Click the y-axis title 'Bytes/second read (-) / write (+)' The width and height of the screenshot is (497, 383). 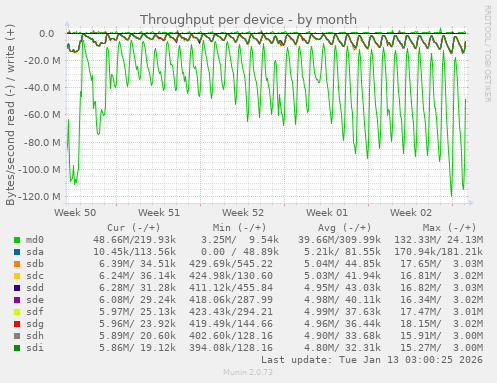10,115
